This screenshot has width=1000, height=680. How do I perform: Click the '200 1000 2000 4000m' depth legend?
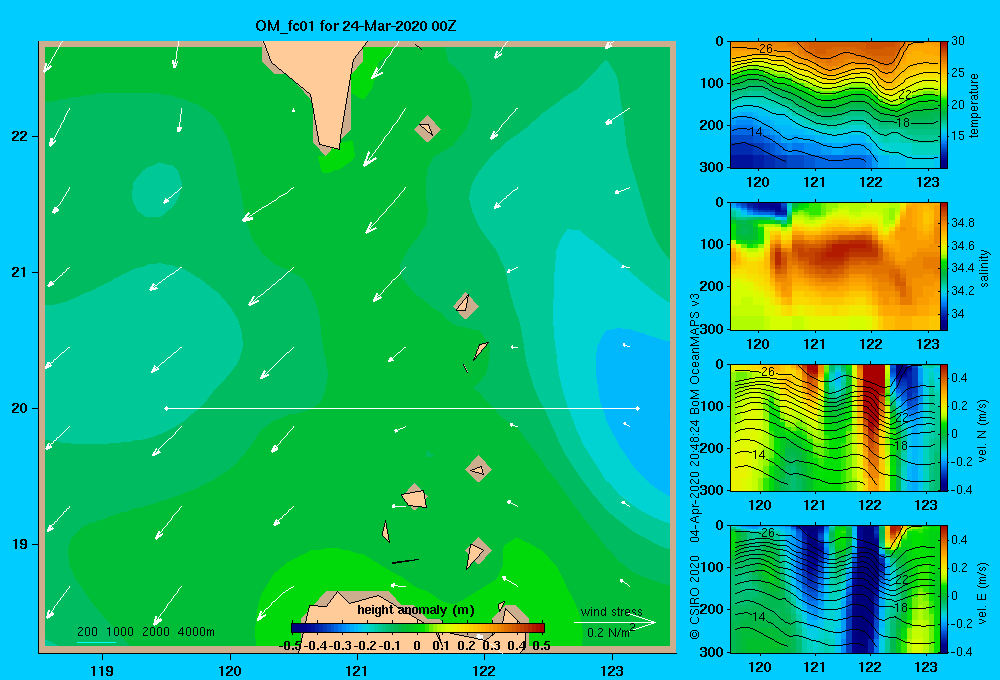(146, 632)
